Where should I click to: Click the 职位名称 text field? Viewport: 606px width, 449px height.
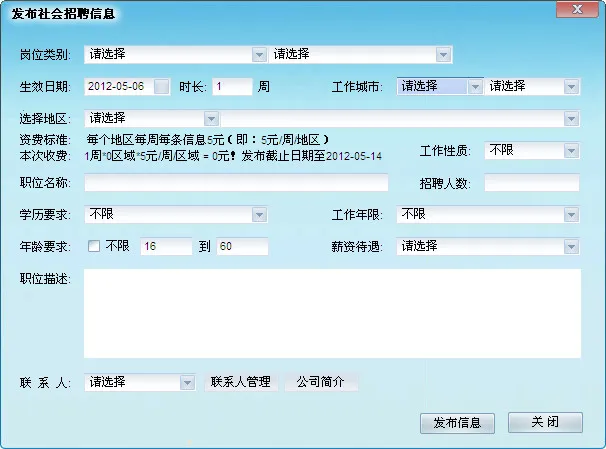coord(236,183)
